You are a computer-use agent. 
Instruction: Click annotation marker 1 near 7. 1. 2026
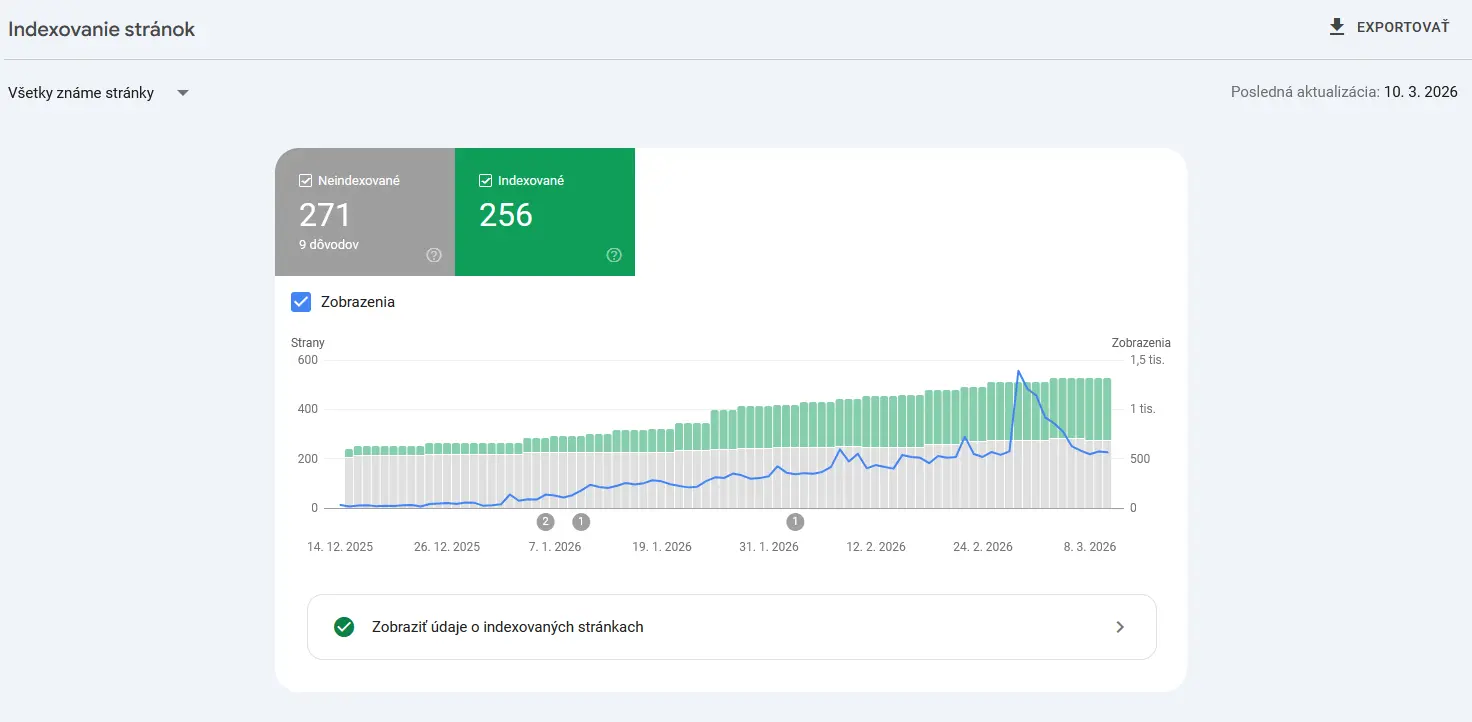click(x=581, y=521)
